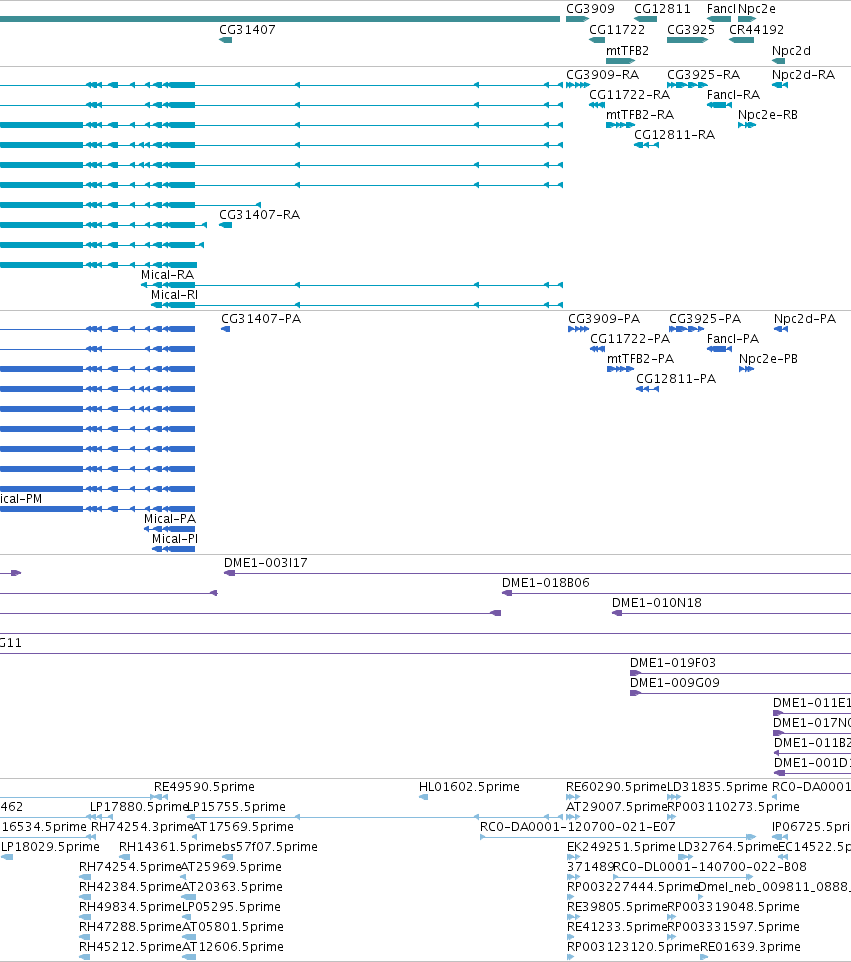Select the CG12811-PA CDS
The height and width of the screenshot is (962, 851).
click(647, 389)
